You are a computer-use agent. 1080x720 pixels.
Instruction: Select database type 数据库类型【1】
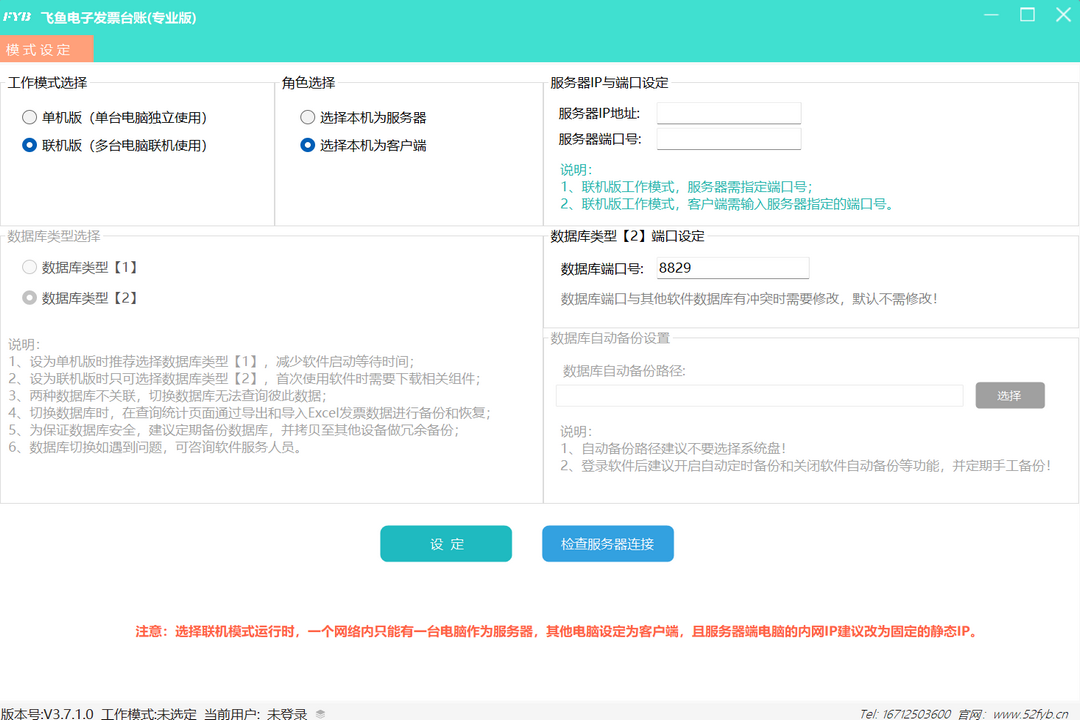(30, 267)
